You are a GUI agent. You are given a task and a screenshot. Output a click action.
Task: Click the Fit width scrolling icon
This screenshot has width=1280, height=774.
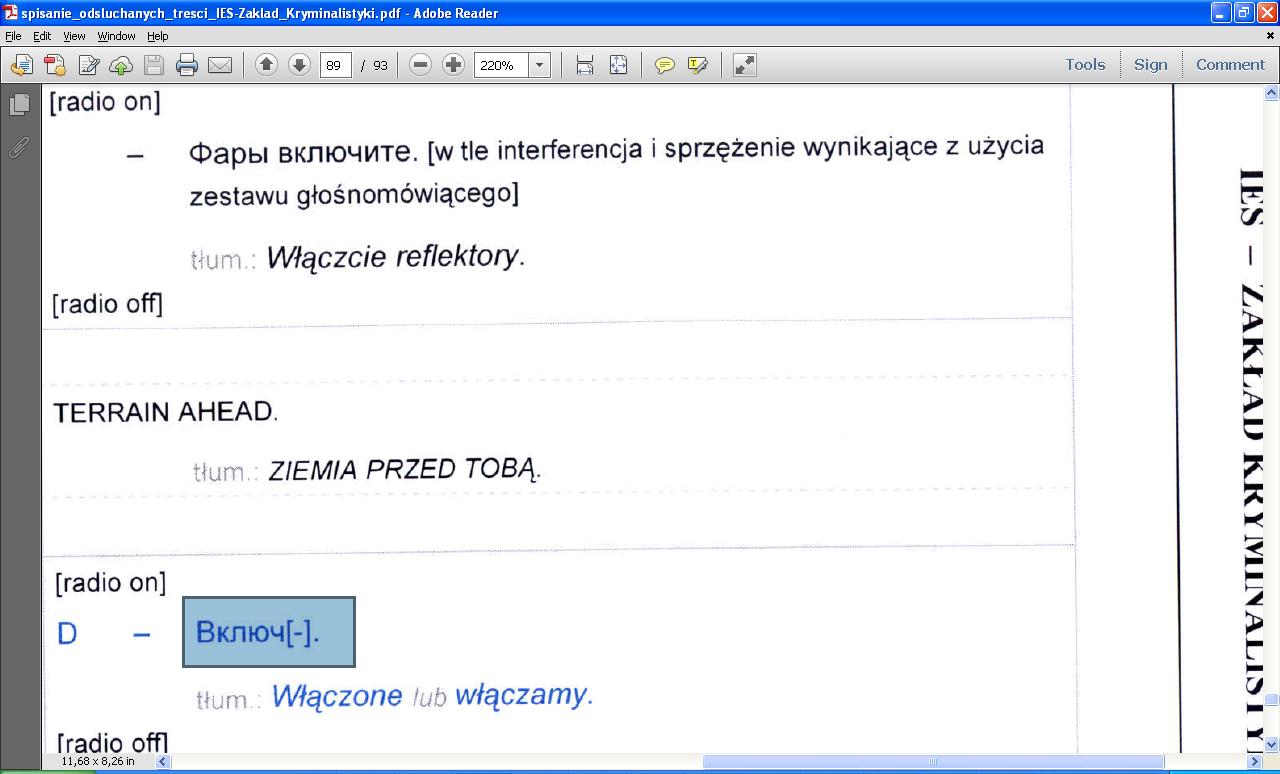click(x=585, y=65)
